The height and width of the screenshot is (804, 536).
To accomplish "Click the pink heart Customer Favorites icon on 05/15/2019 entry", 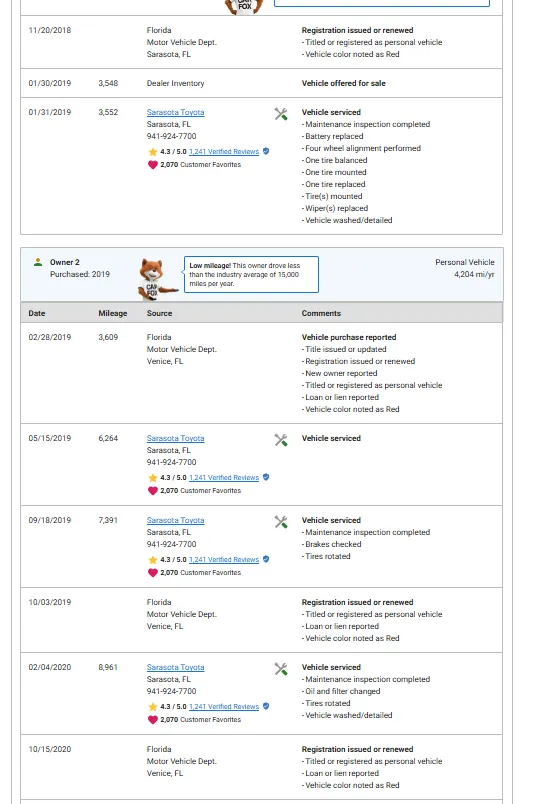I will (x=152, y=491).
